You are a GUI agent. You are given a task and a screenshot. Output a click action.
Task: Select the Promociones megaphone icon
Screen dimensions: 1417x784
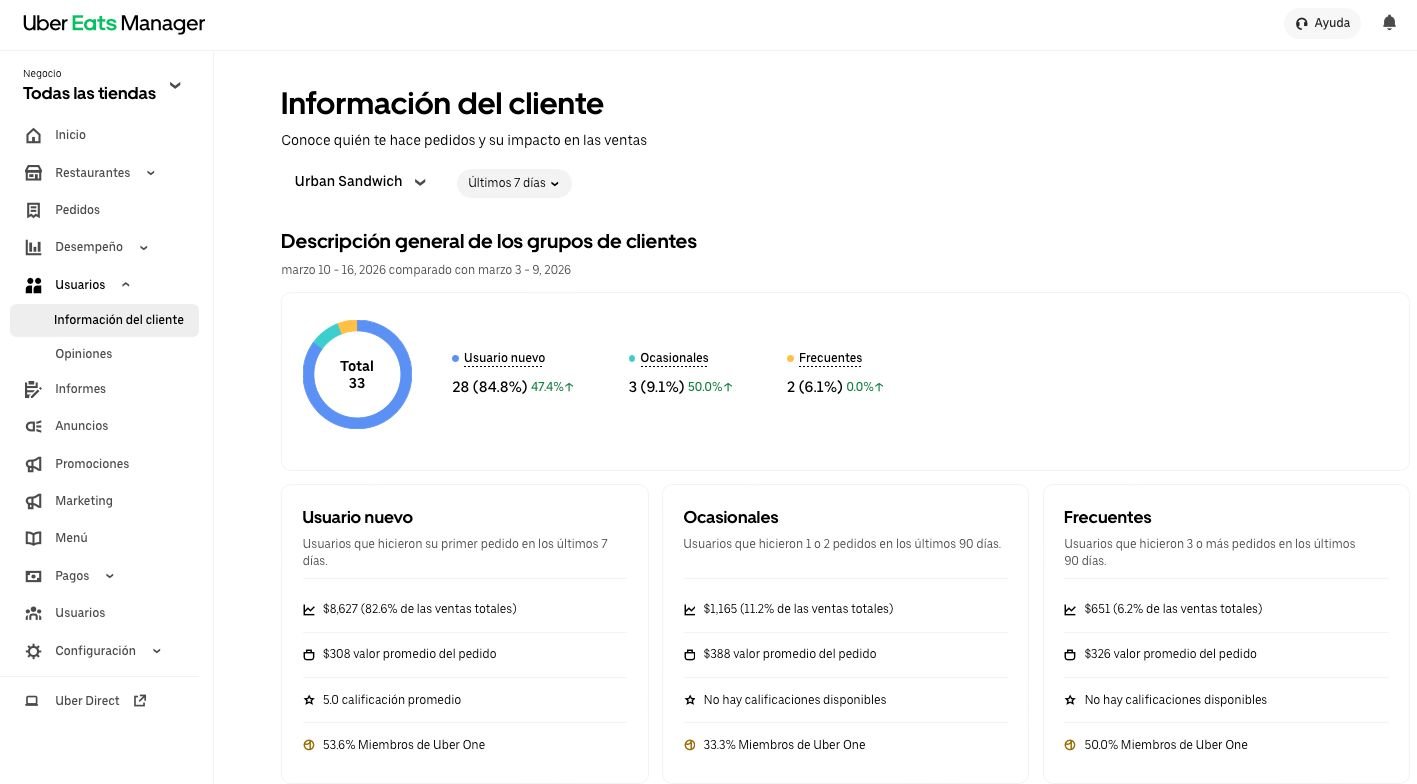(34, 464)
